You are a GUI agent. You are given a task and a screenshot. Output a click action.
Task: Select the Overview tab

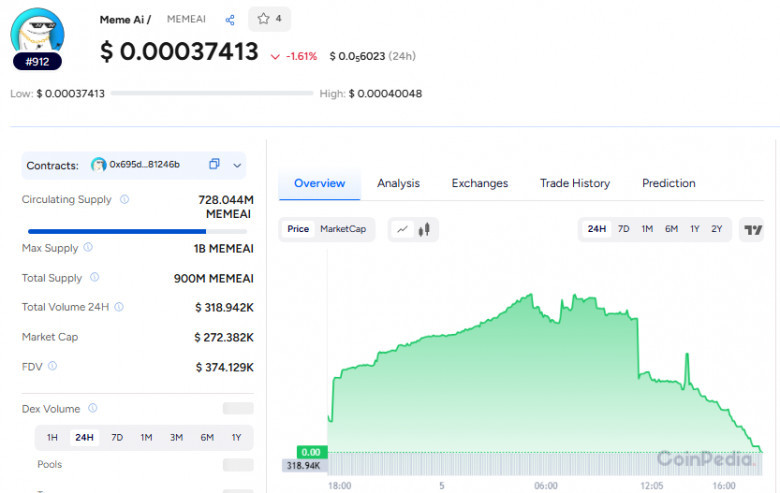[319, 183]
